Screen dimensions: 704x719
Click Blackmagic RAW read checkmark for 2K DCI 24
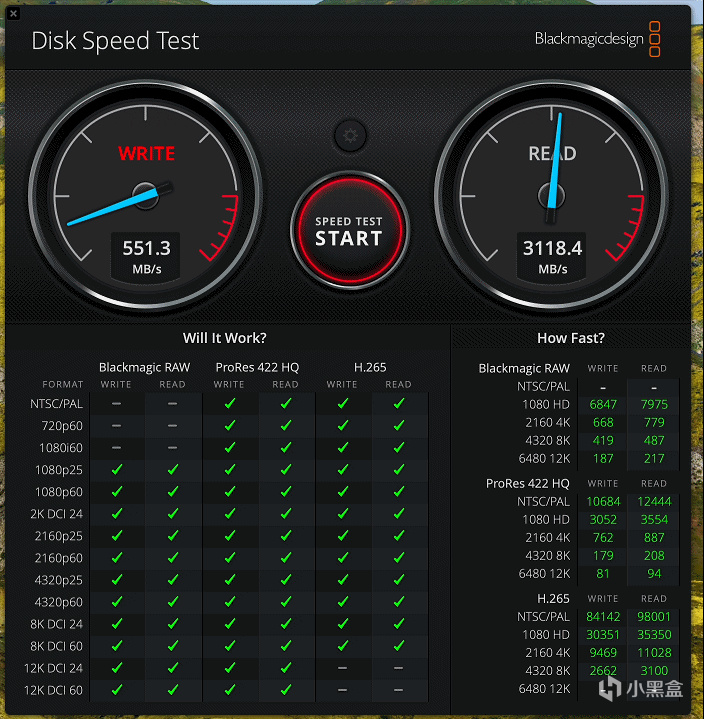pos(173,514)
